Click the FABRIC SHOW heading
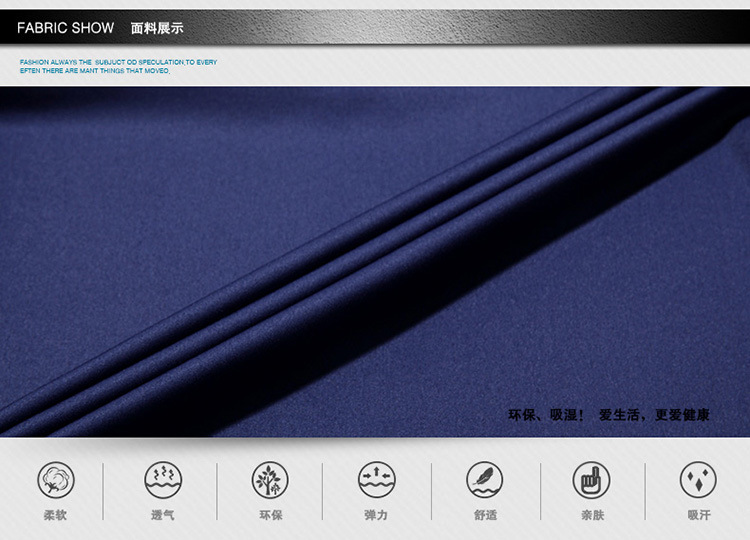750x540 pixels. click(66, 28)
